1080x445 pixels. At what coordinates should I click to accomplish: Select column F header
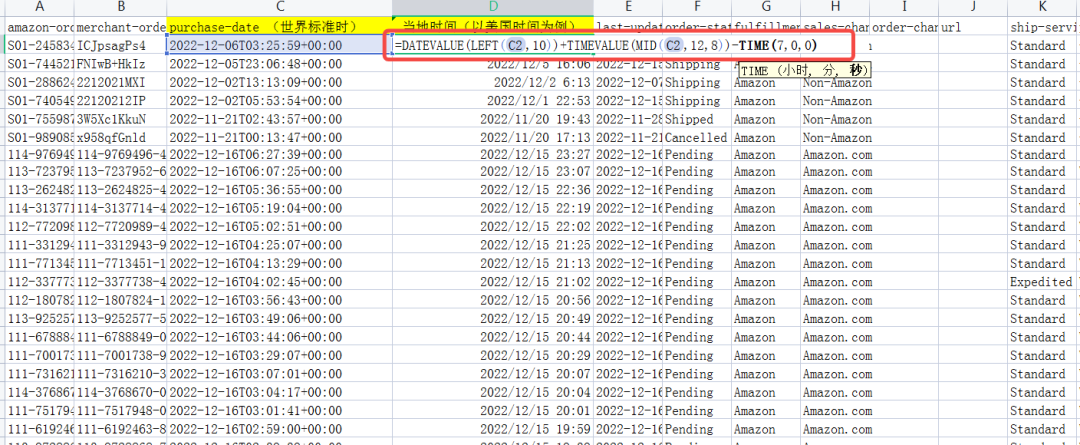click(x=696, y=8)
